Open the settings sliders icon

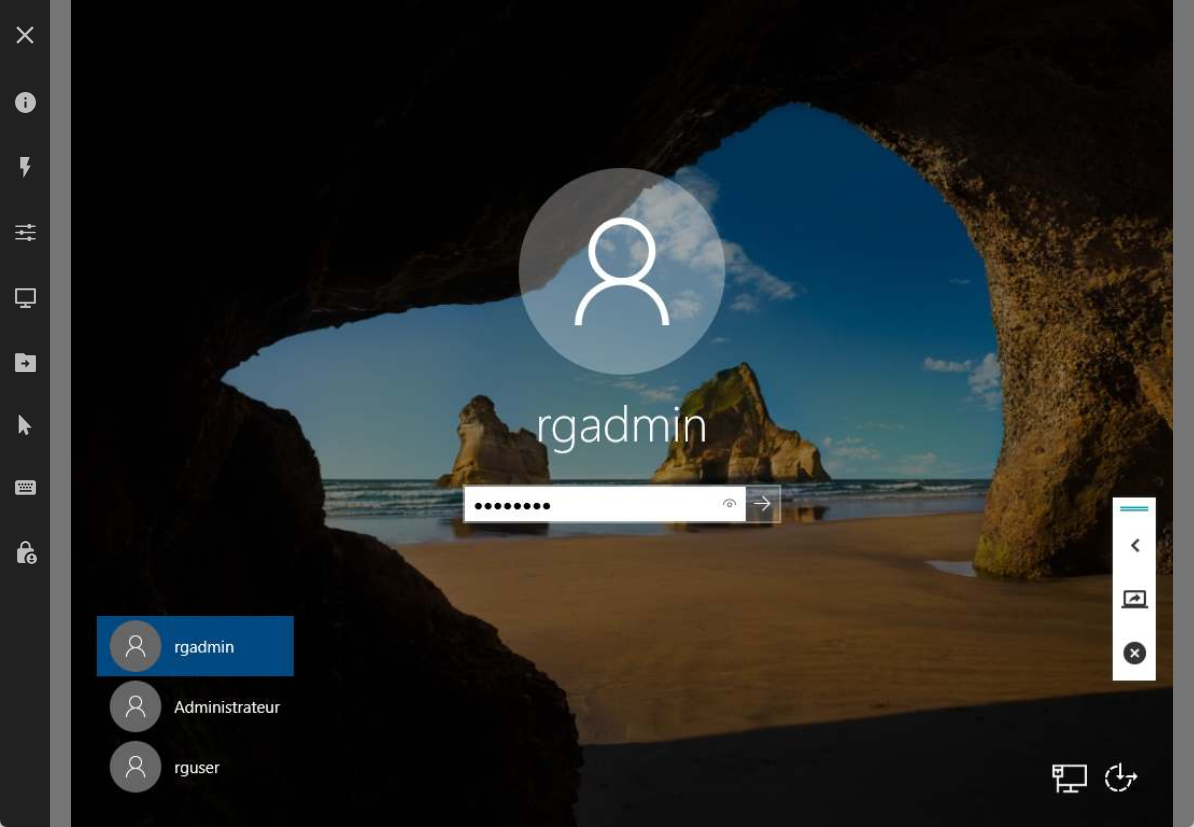[25, 232]
